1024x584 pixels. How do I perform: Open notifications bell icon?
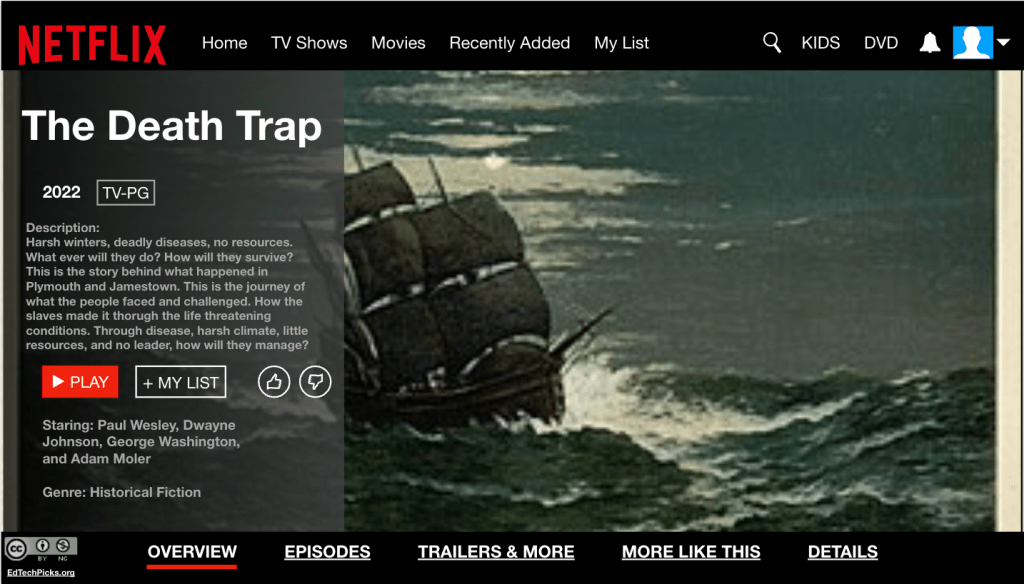[x=930, y=42]
